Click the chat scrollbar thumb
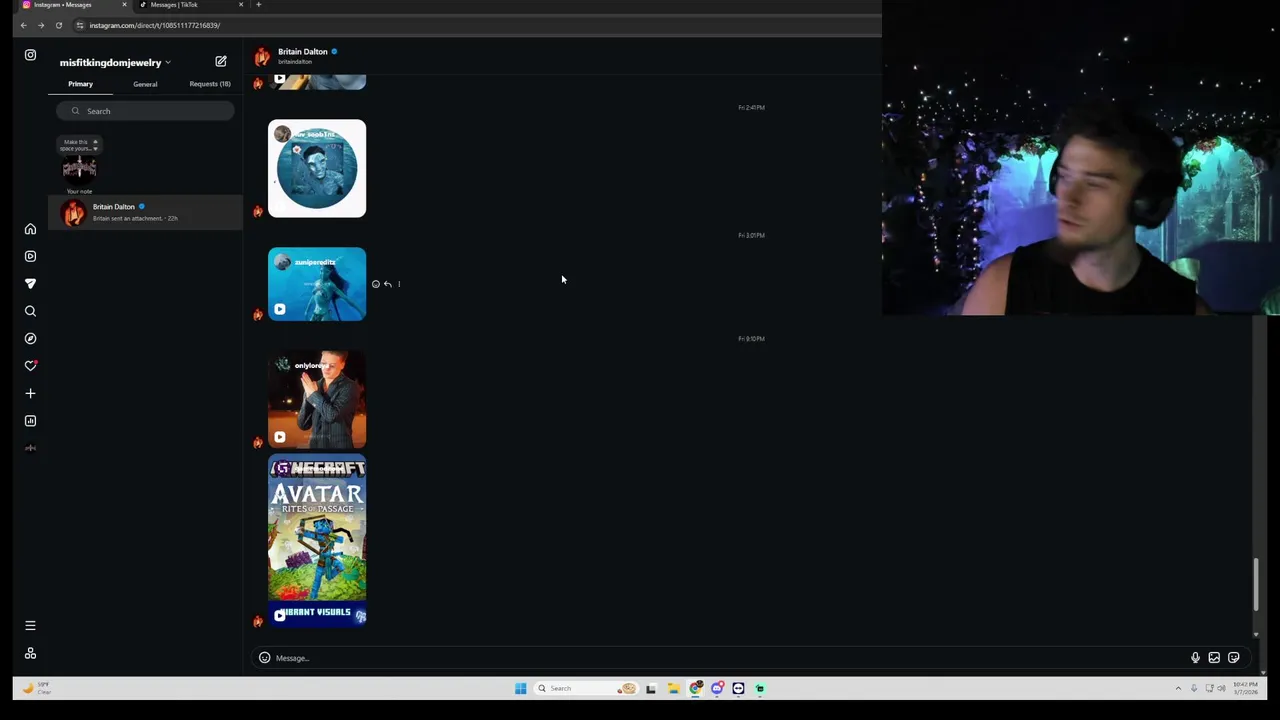Image resolution: width=1280 pixels, height=720 pixels. 1257,585
